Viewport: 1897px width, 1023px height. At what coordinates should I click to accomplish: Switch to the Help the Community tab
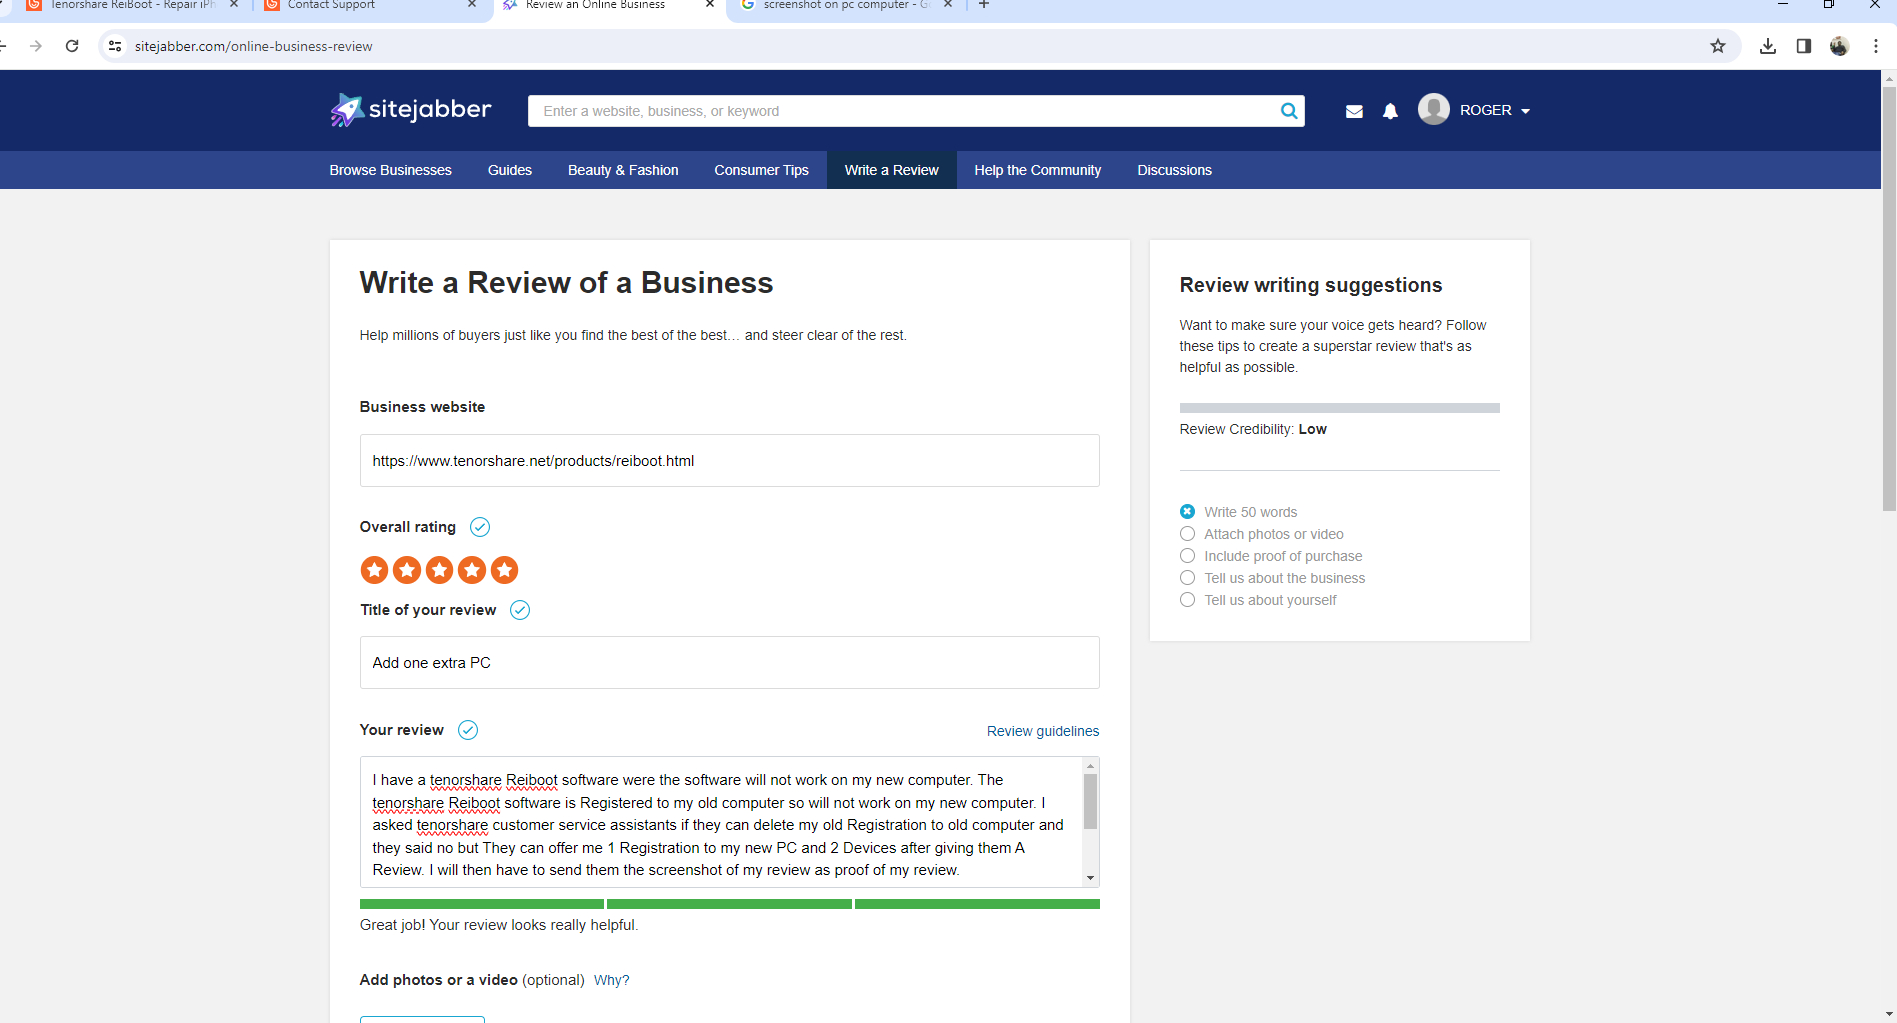pos(1037,170)
